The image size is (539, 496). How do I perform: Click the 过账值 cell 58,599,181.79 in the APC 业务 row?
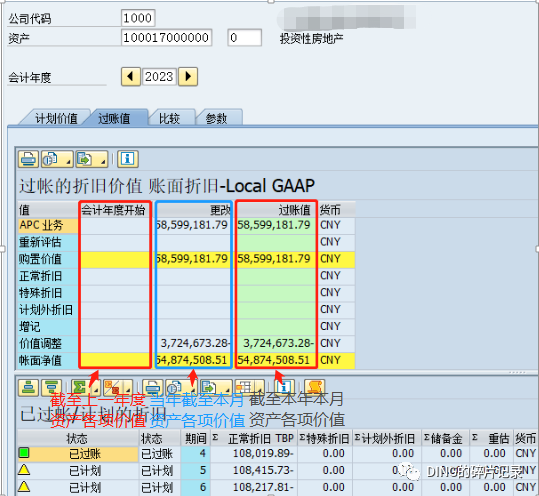[276, 225]
